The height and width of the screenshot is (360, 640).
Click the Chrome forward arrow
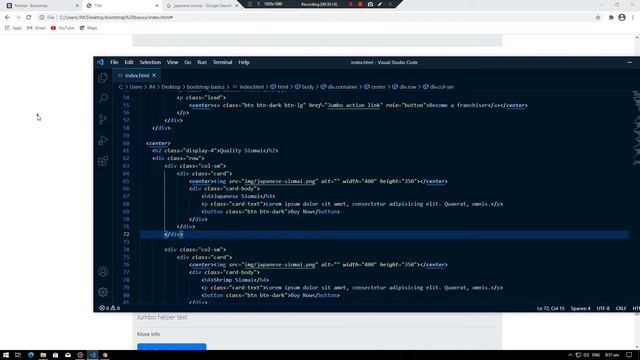pos(18,18)
